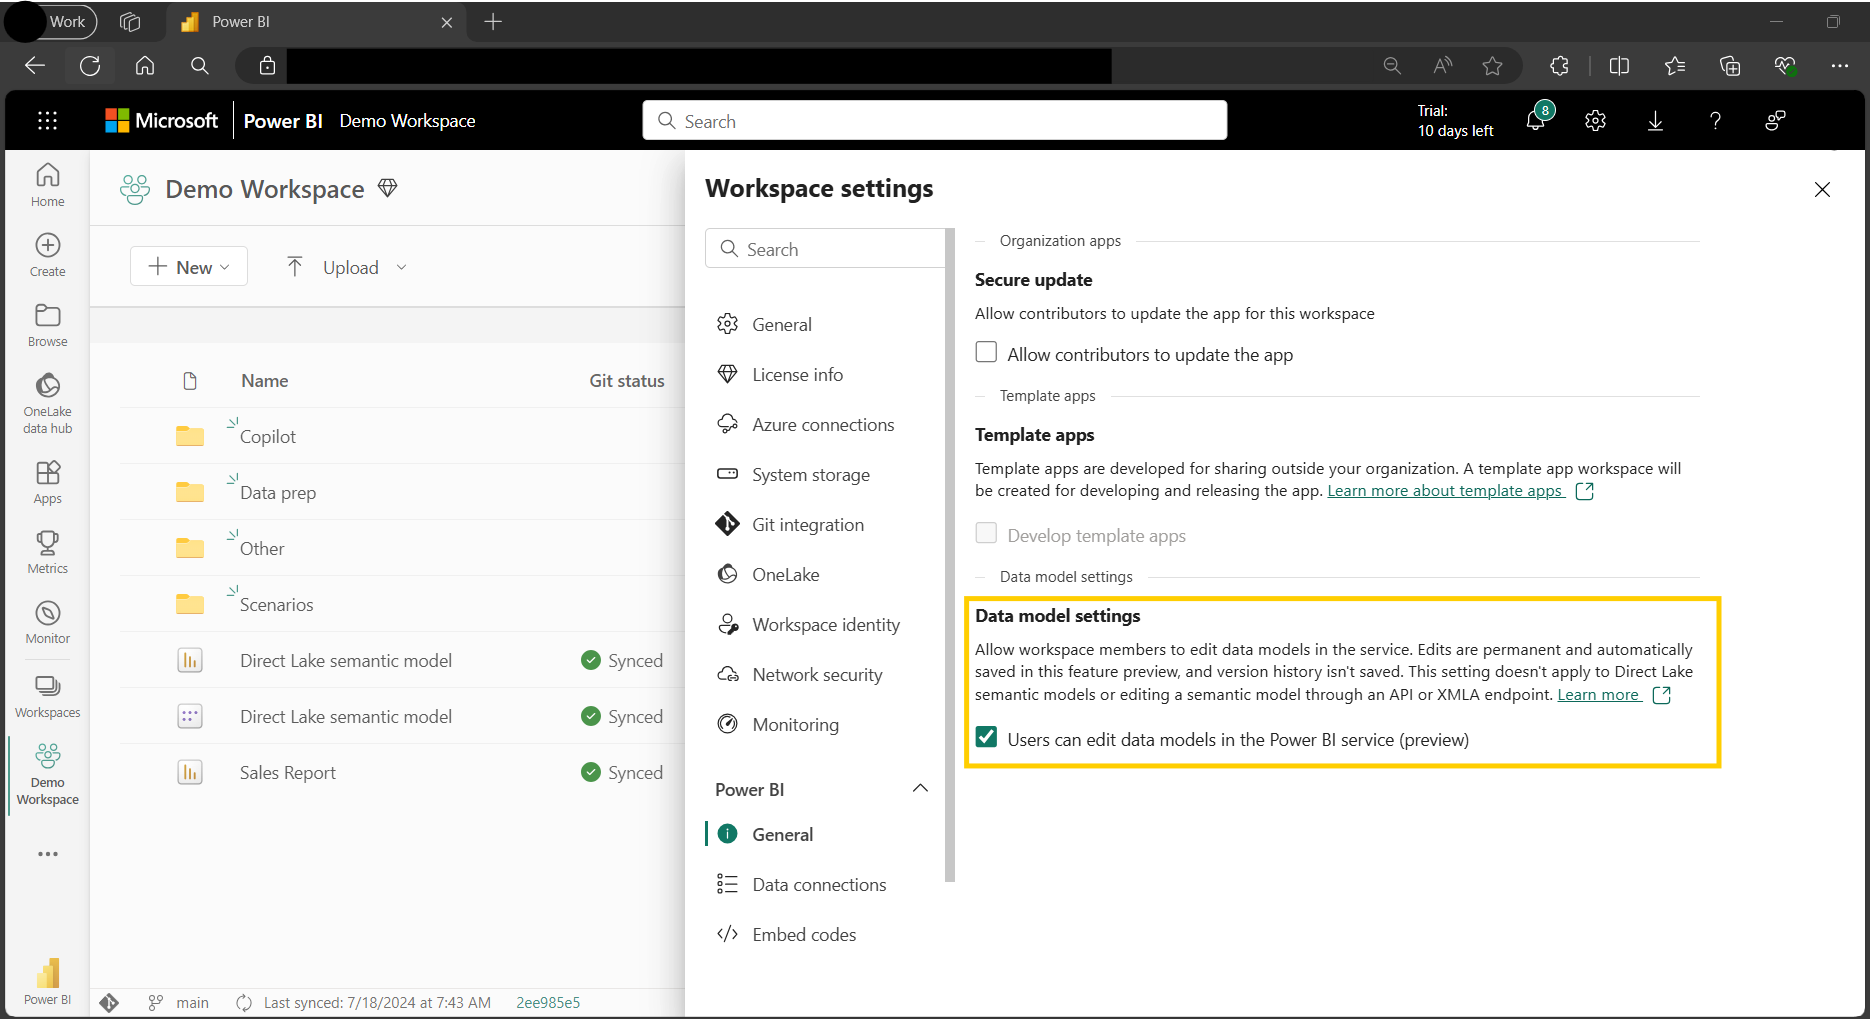Image resolution: width=1870 pixels, height=1019 pixels.
Task: Open the OneLake data hub sidebar icon
Action: (x=47, y=403)
